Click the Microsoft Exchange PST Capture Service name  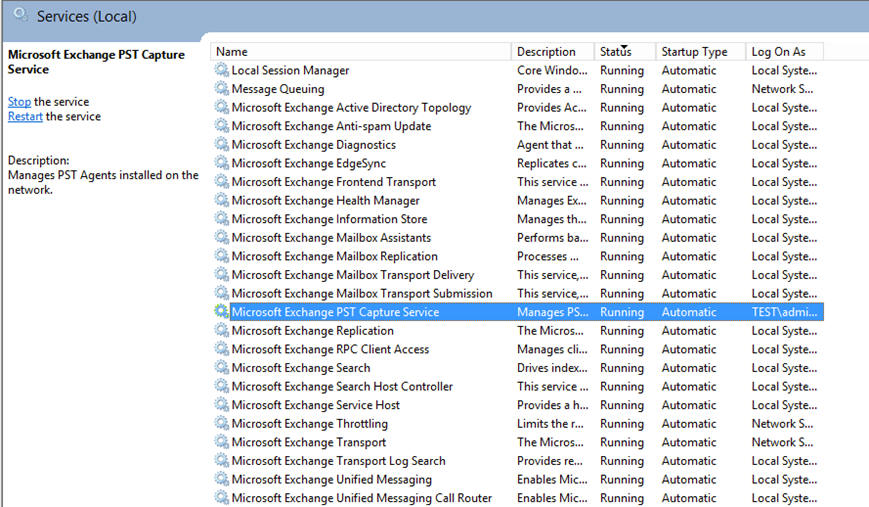335,312
